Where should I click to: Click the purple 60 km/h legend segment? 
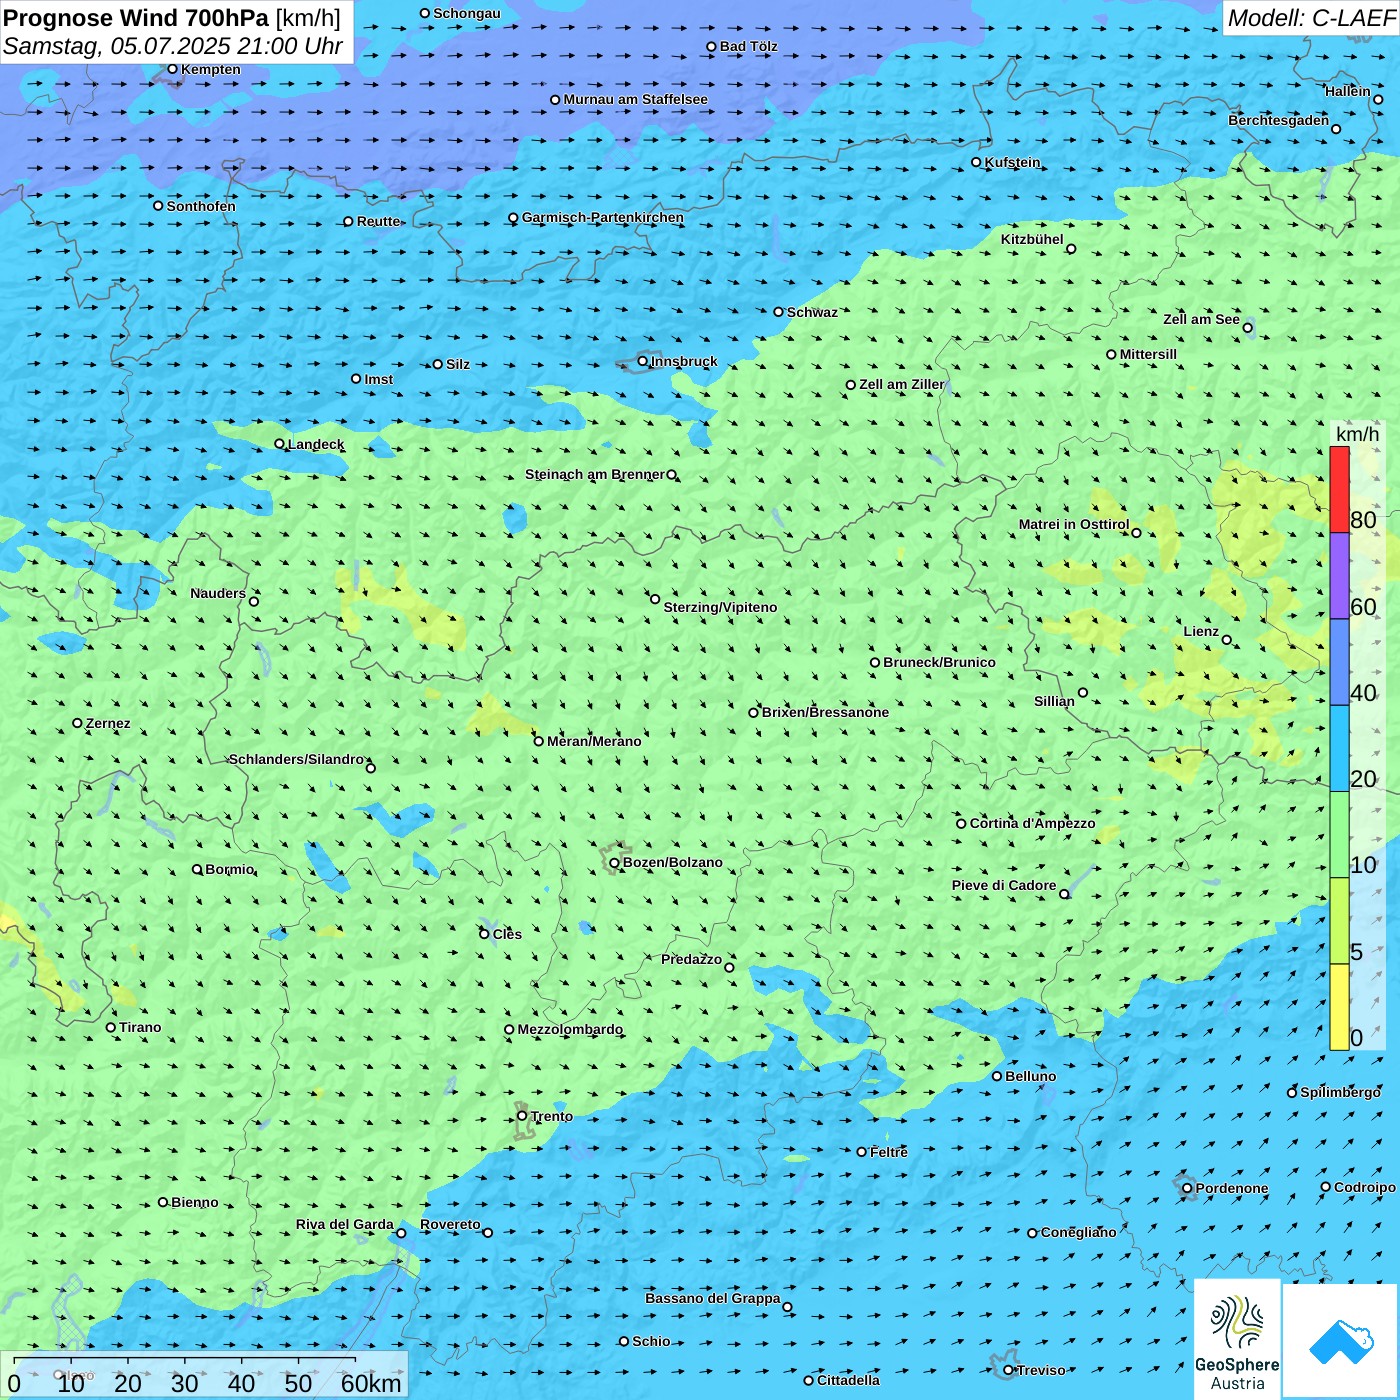(1339, 575)
